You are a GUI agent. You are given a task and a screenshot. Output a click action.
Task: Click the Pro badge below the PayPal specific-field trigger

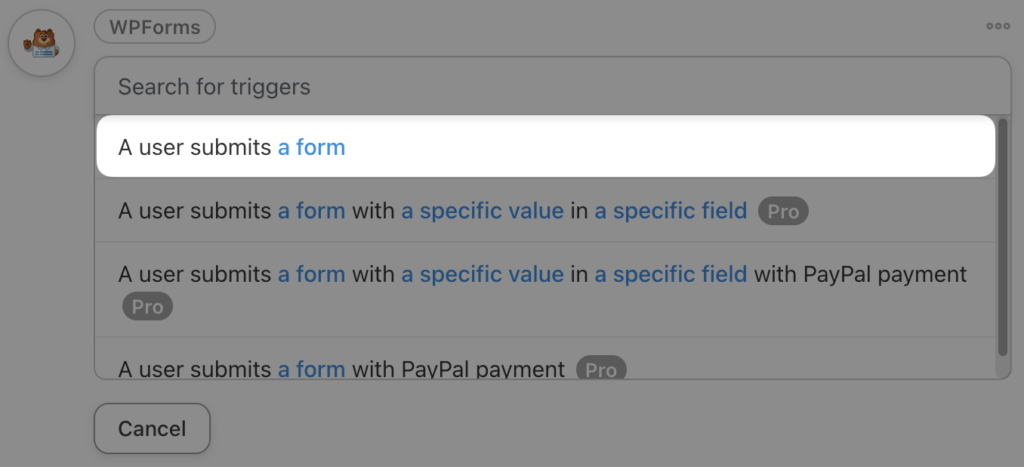click(148, 307)
